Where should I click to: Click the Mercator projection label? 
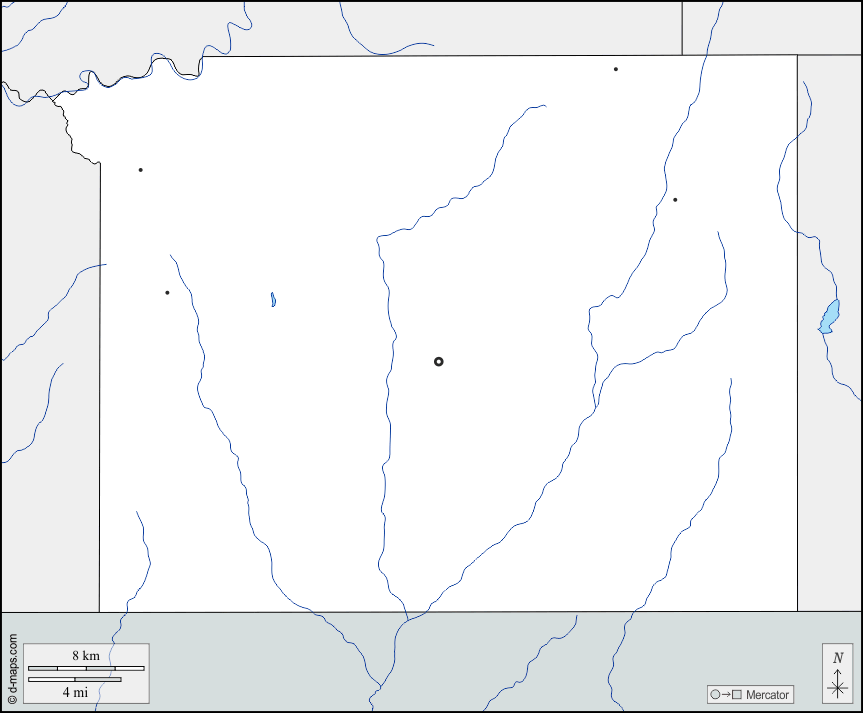767,695
